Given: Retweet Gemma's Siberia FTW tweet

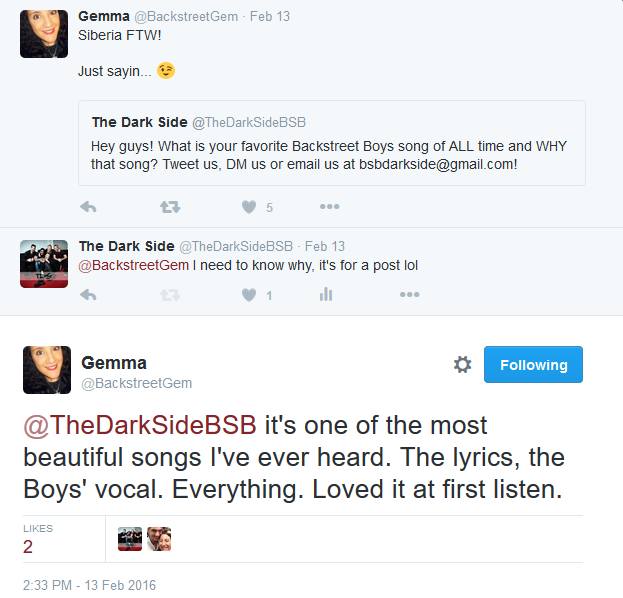Looking at the screenshot, I should [x=170, y=207].
